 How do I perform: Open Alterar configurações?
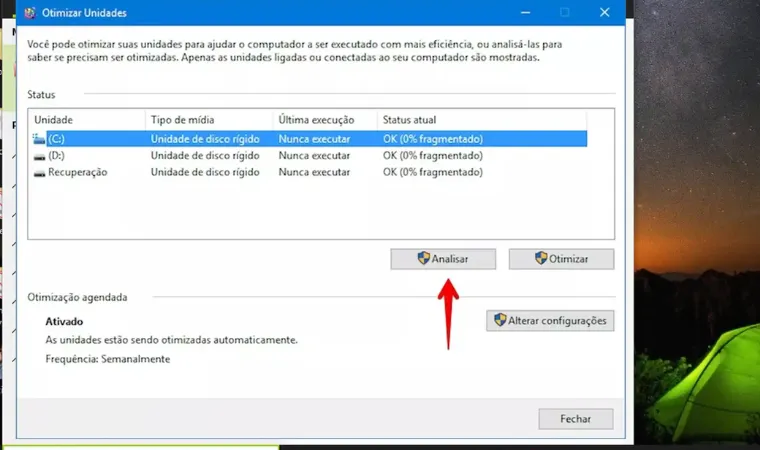click(550, 321)
